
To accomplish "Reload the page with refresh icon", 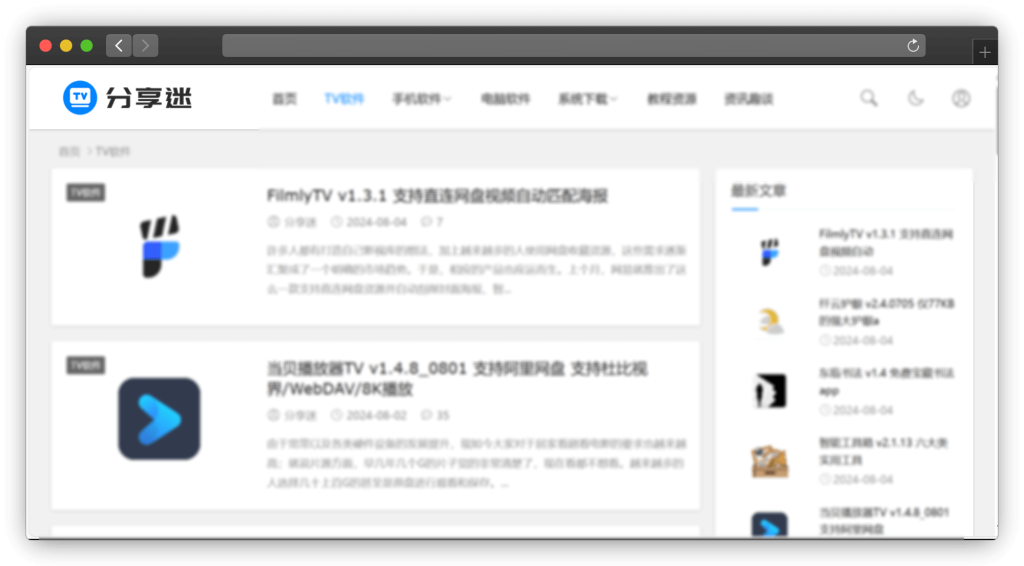I will 913,46.
